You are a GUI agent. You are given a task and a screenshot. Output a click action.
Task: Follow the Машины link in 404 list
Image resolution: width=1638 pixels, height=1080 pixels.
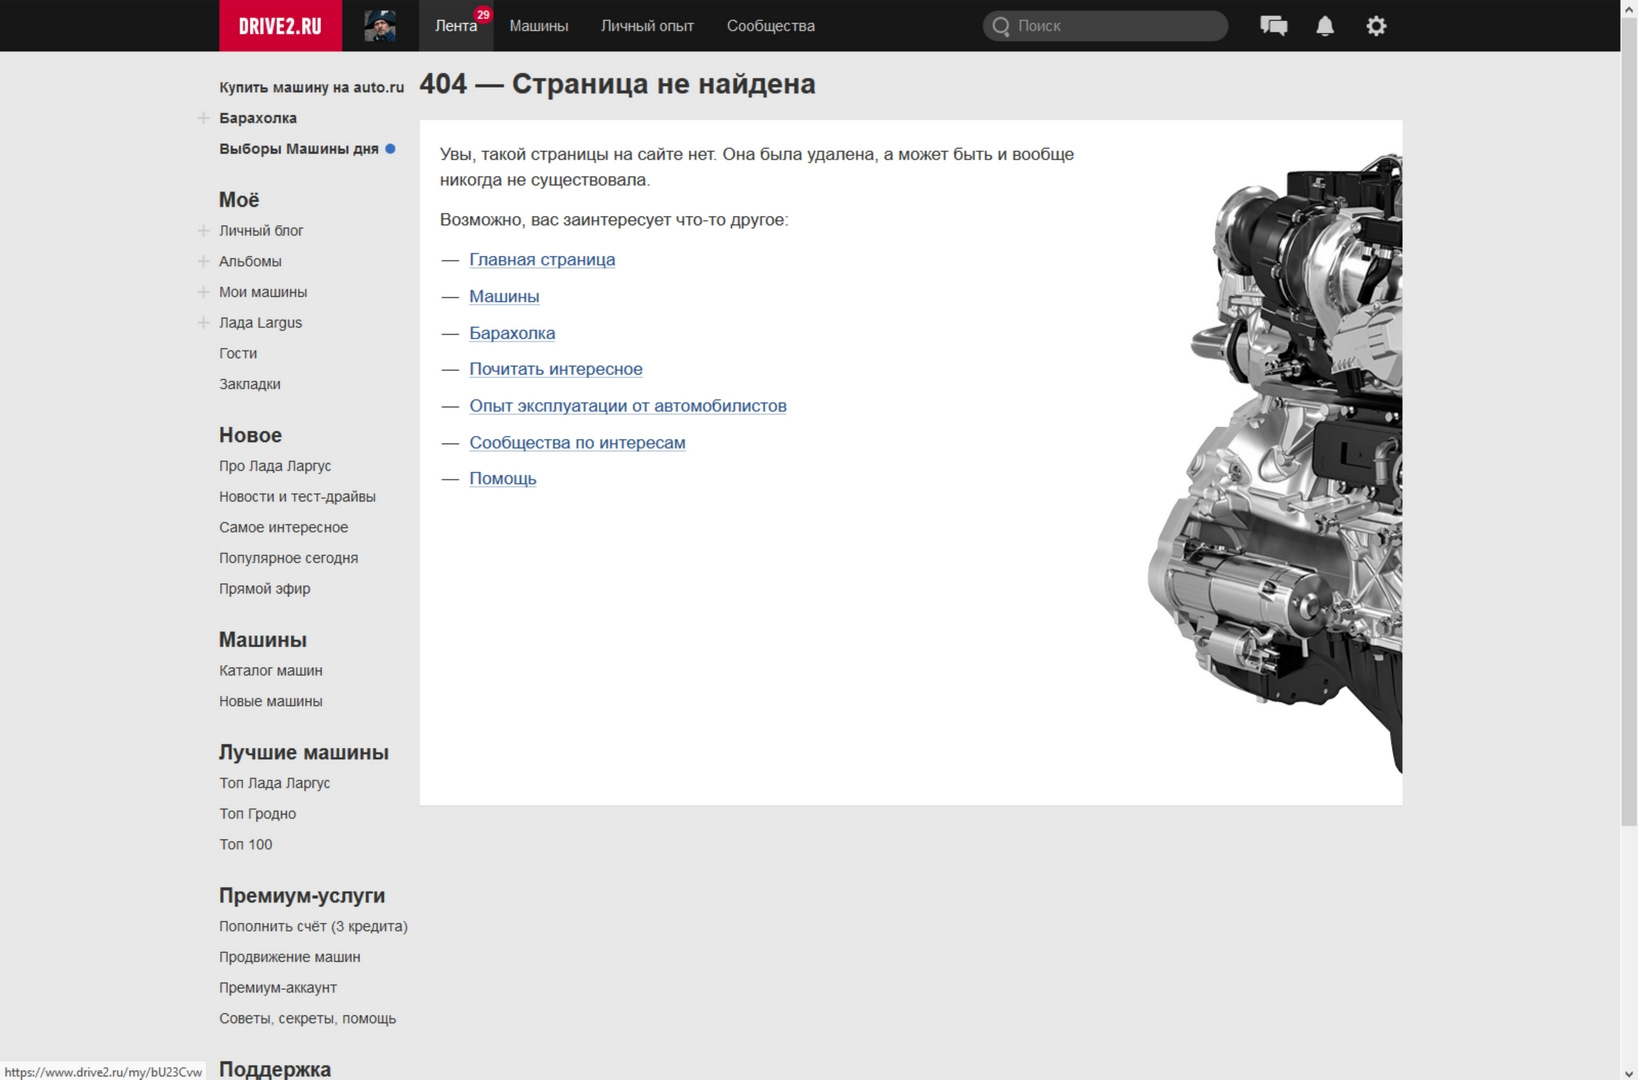point(504,297)
